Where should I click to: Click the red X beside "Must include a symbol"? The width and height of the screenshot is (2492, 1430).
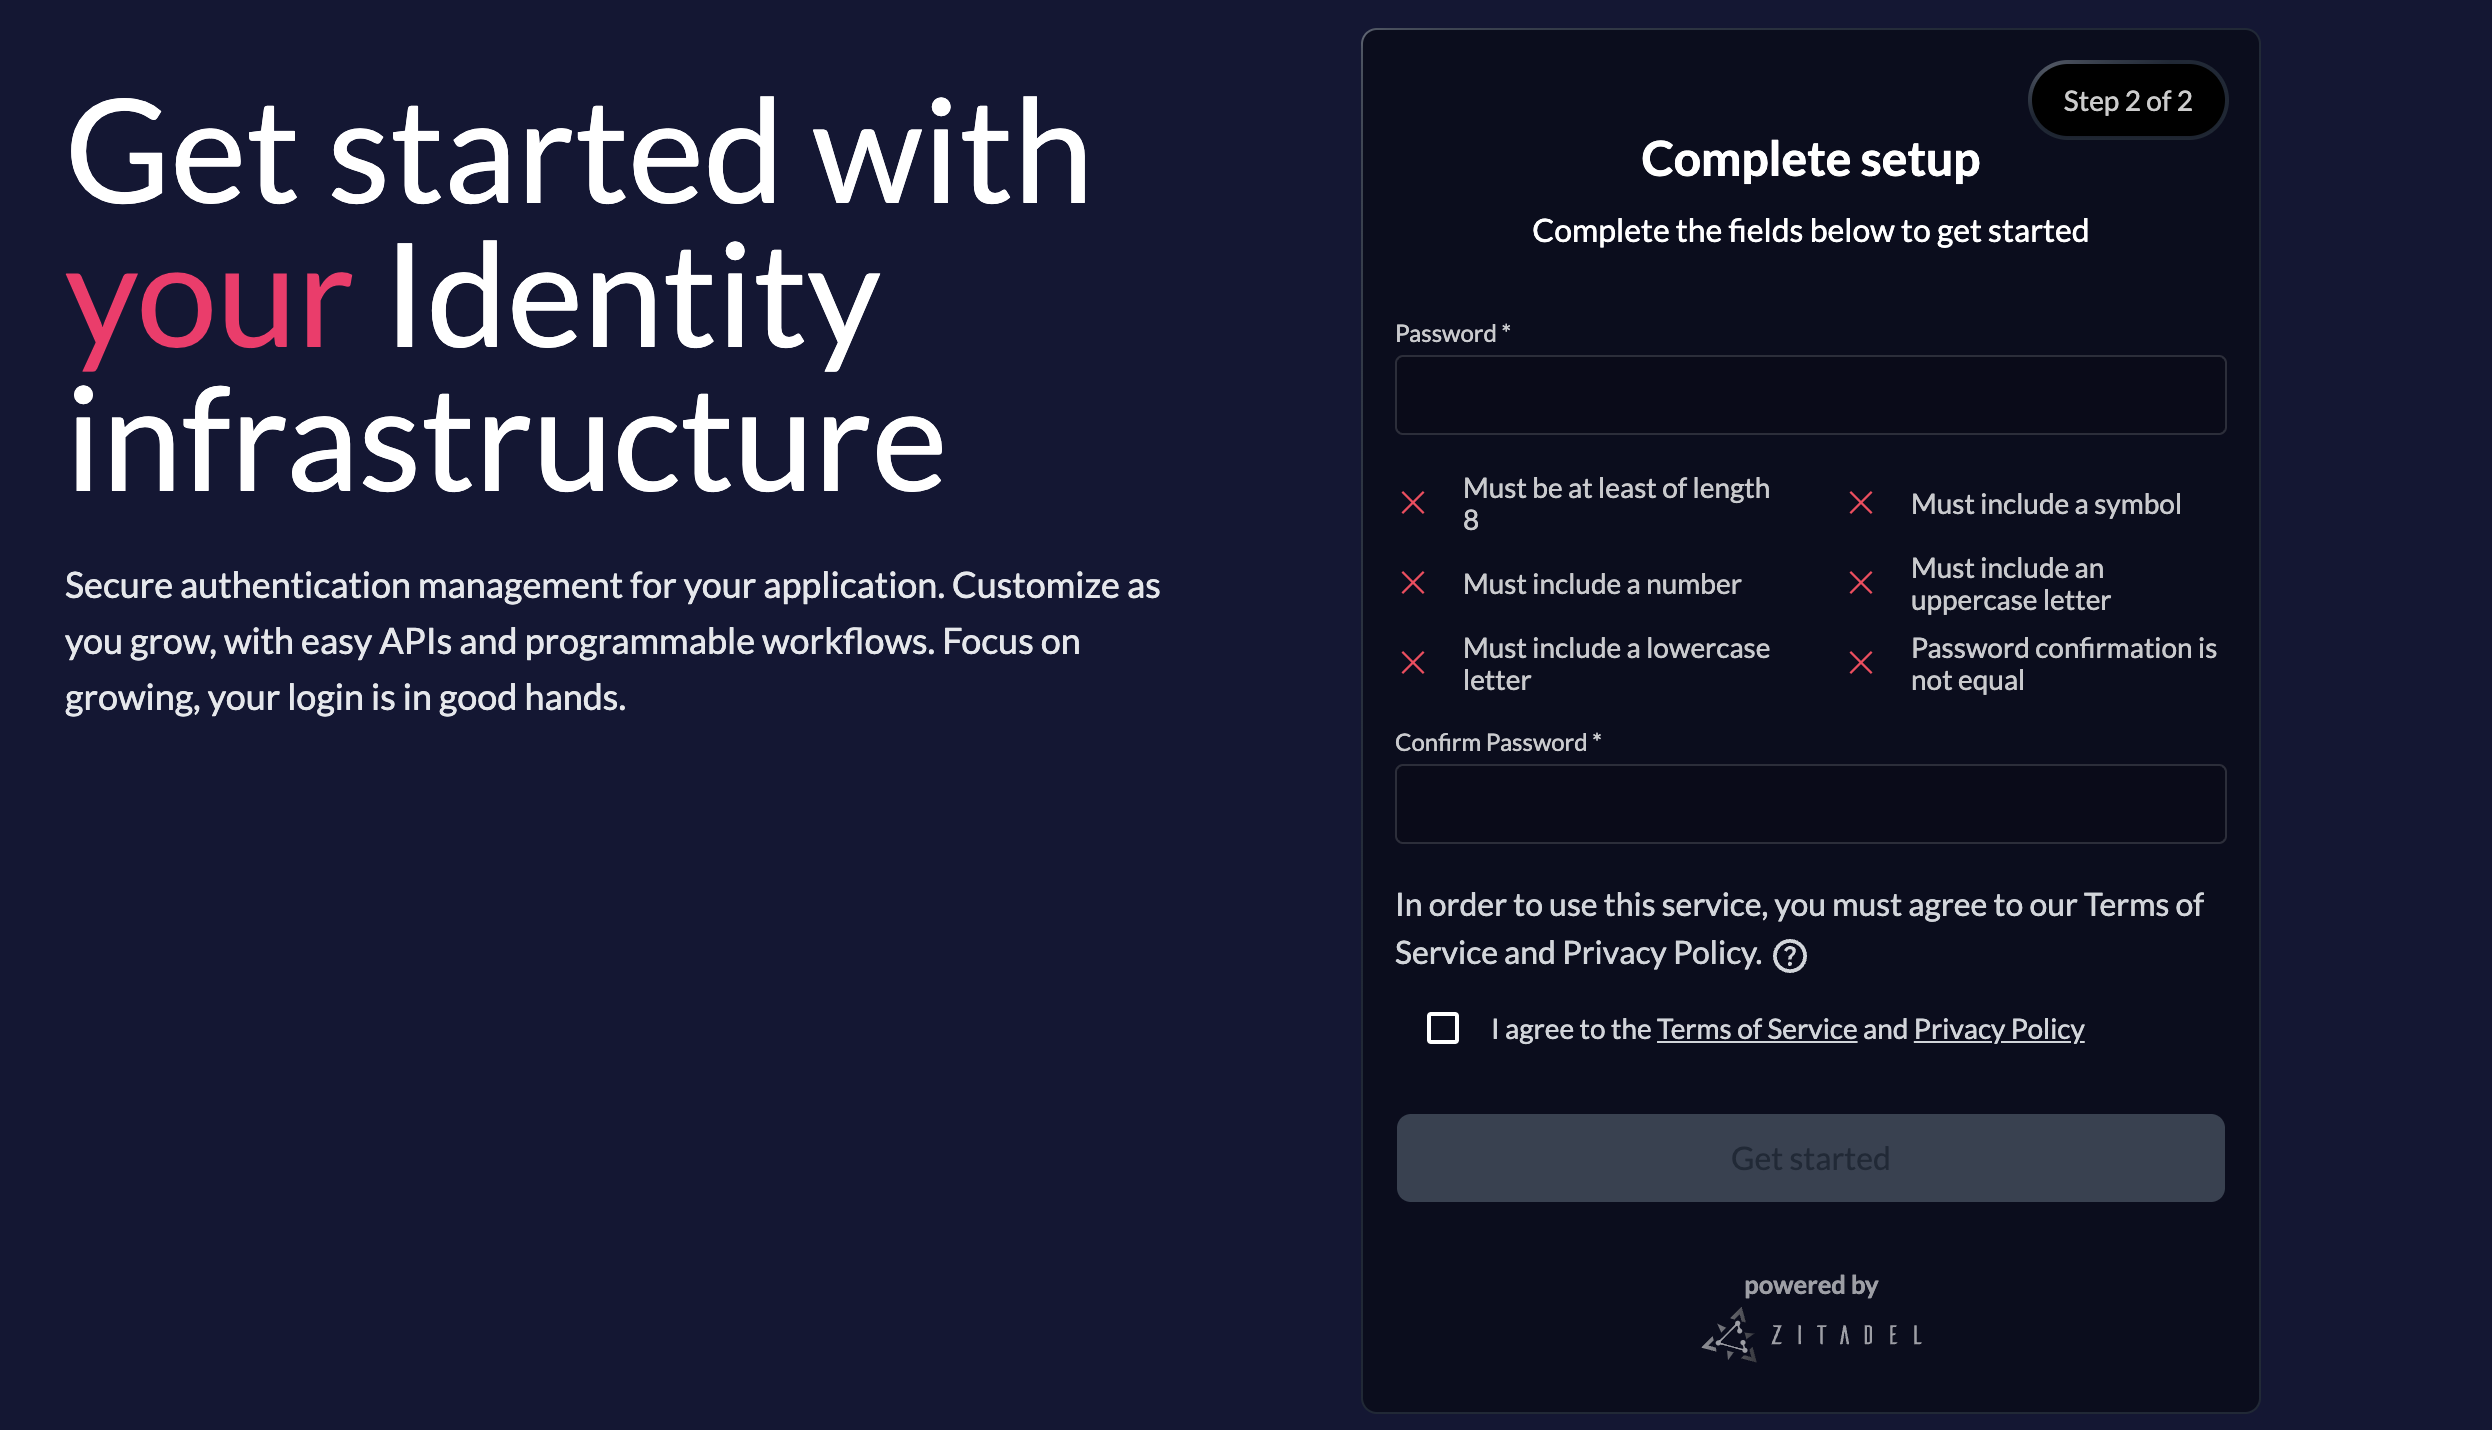(1860, 502)
